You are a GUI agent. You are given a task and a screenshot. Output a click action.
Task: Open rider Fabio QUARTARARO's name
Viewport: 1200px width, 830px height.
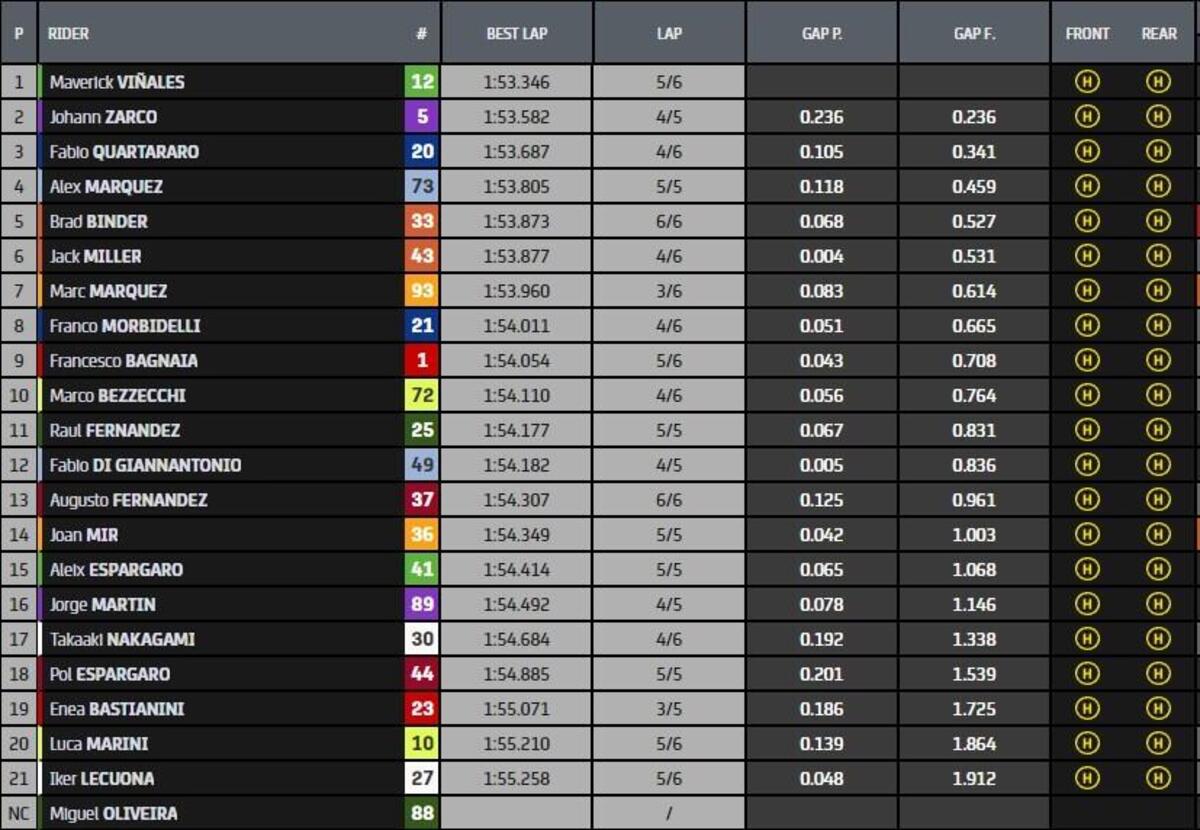(x=124, y=152)
